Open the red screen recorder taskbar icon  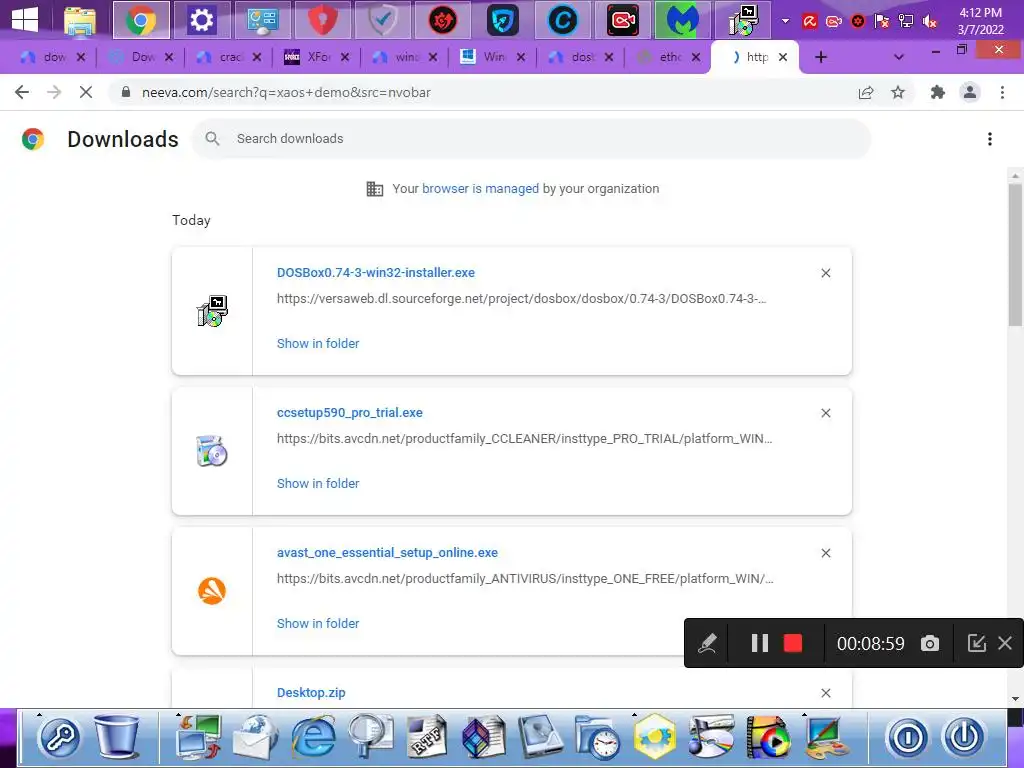622,20
